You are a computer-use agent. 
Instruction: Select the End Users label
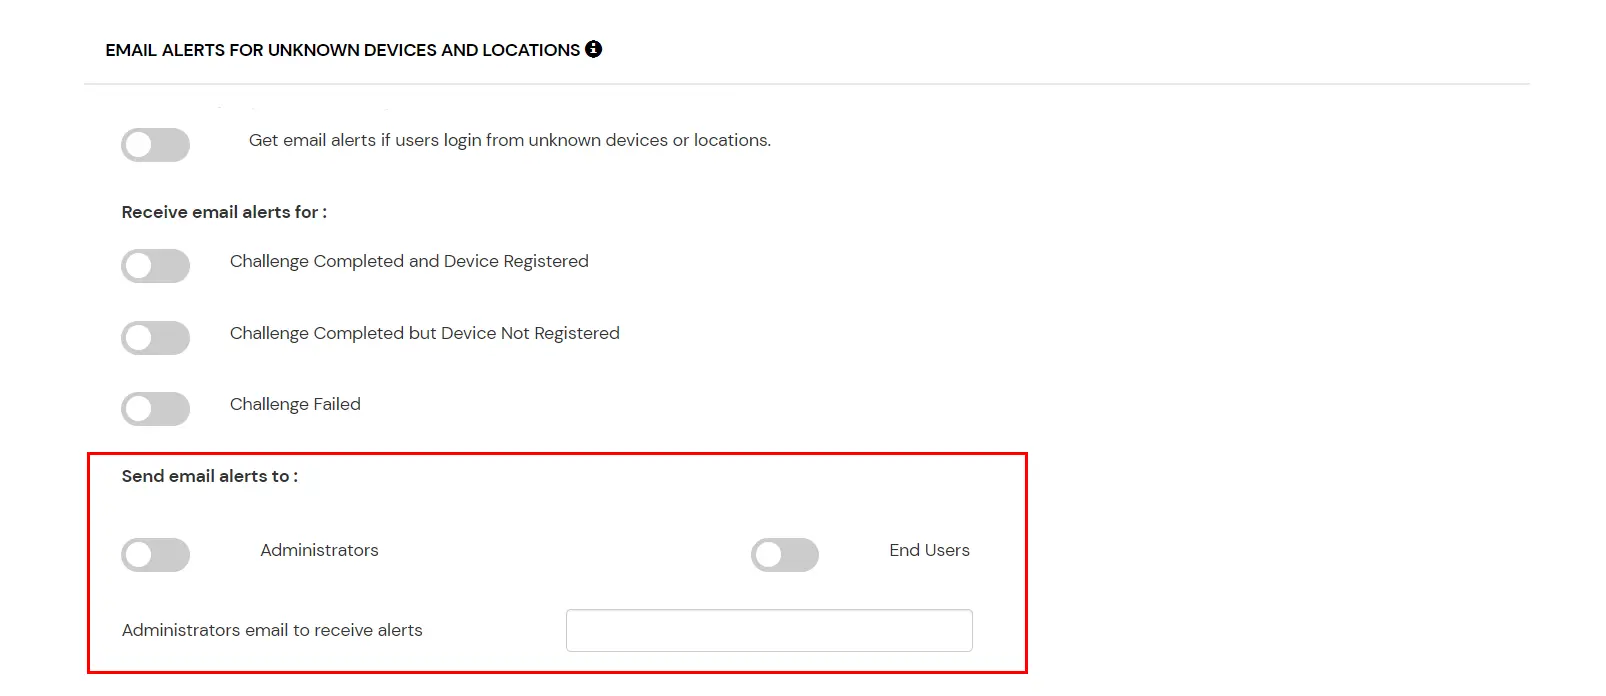point(929,550)
